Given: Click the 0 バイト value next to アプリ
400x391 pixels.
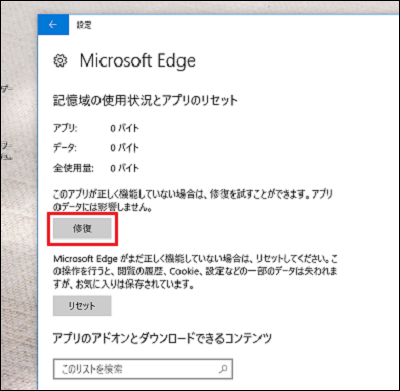Looking at the screenshot, I should click(x=124, y=128).
